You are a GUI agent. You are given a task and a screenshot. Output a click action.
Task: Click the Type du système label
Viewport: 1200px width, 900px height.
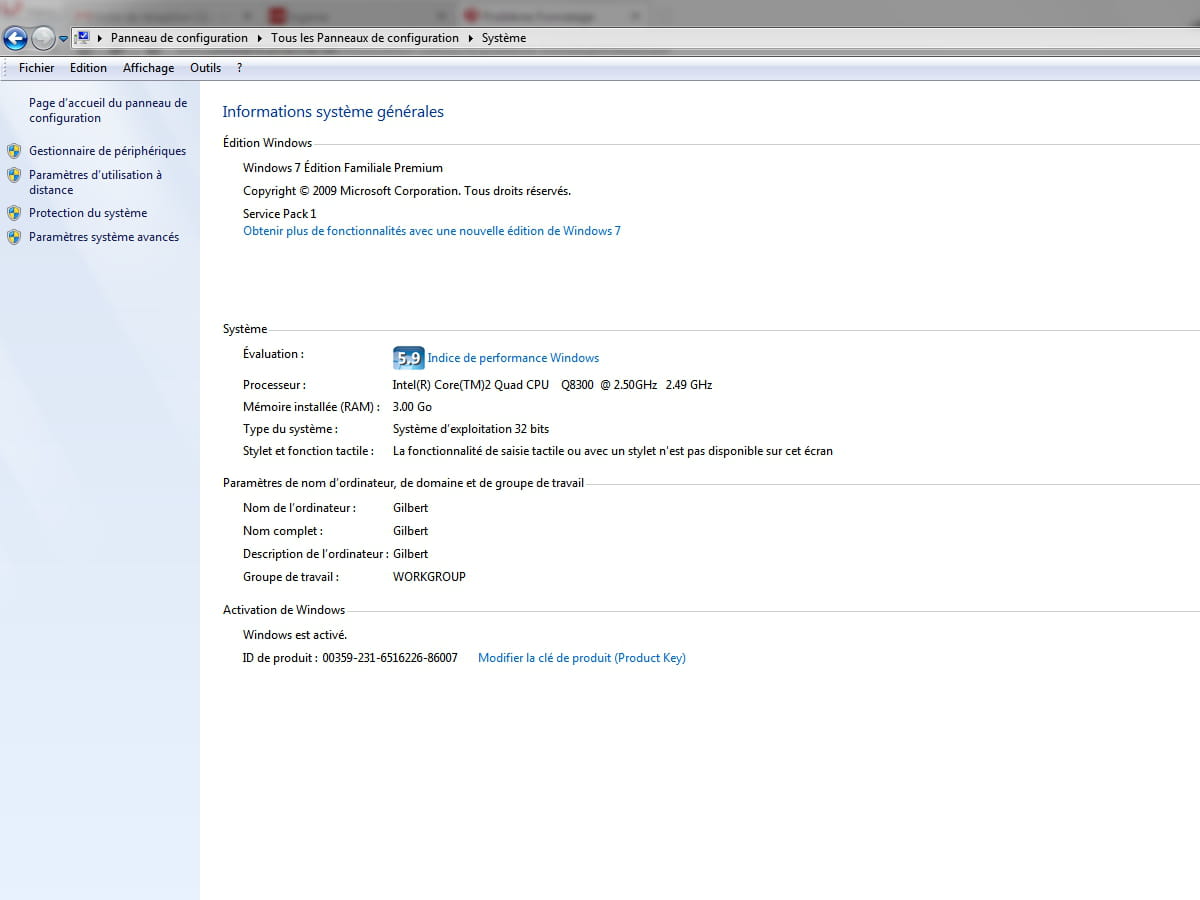(x=290, y=429)
